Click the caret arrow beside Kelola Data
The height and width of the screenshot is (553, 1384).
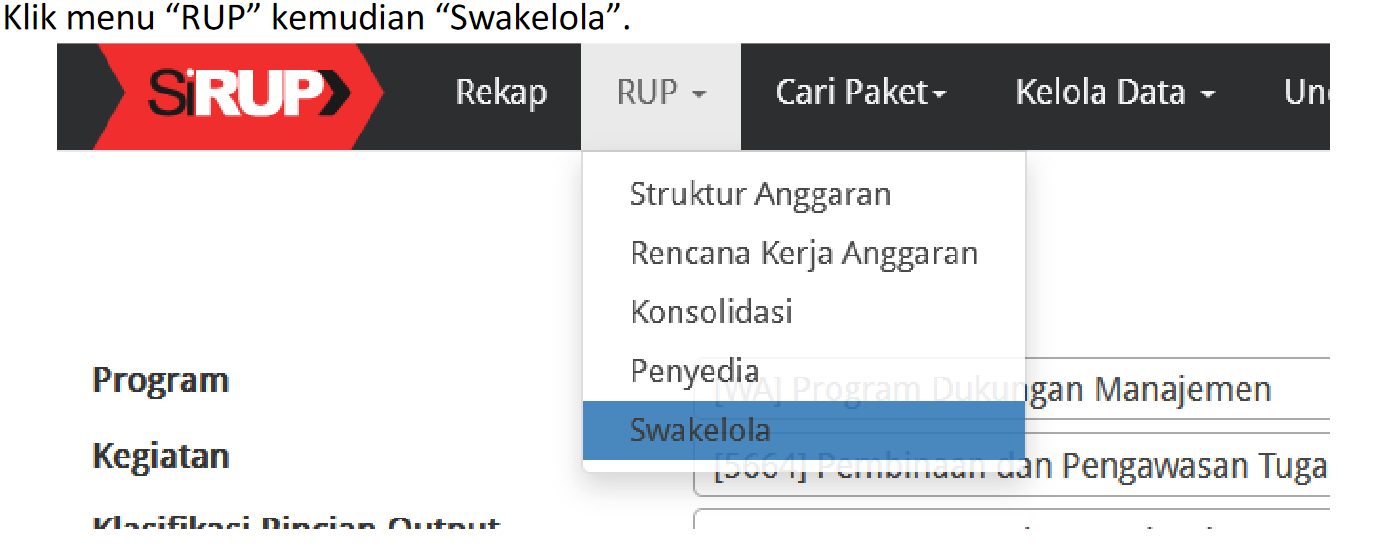pos(1208,95)
